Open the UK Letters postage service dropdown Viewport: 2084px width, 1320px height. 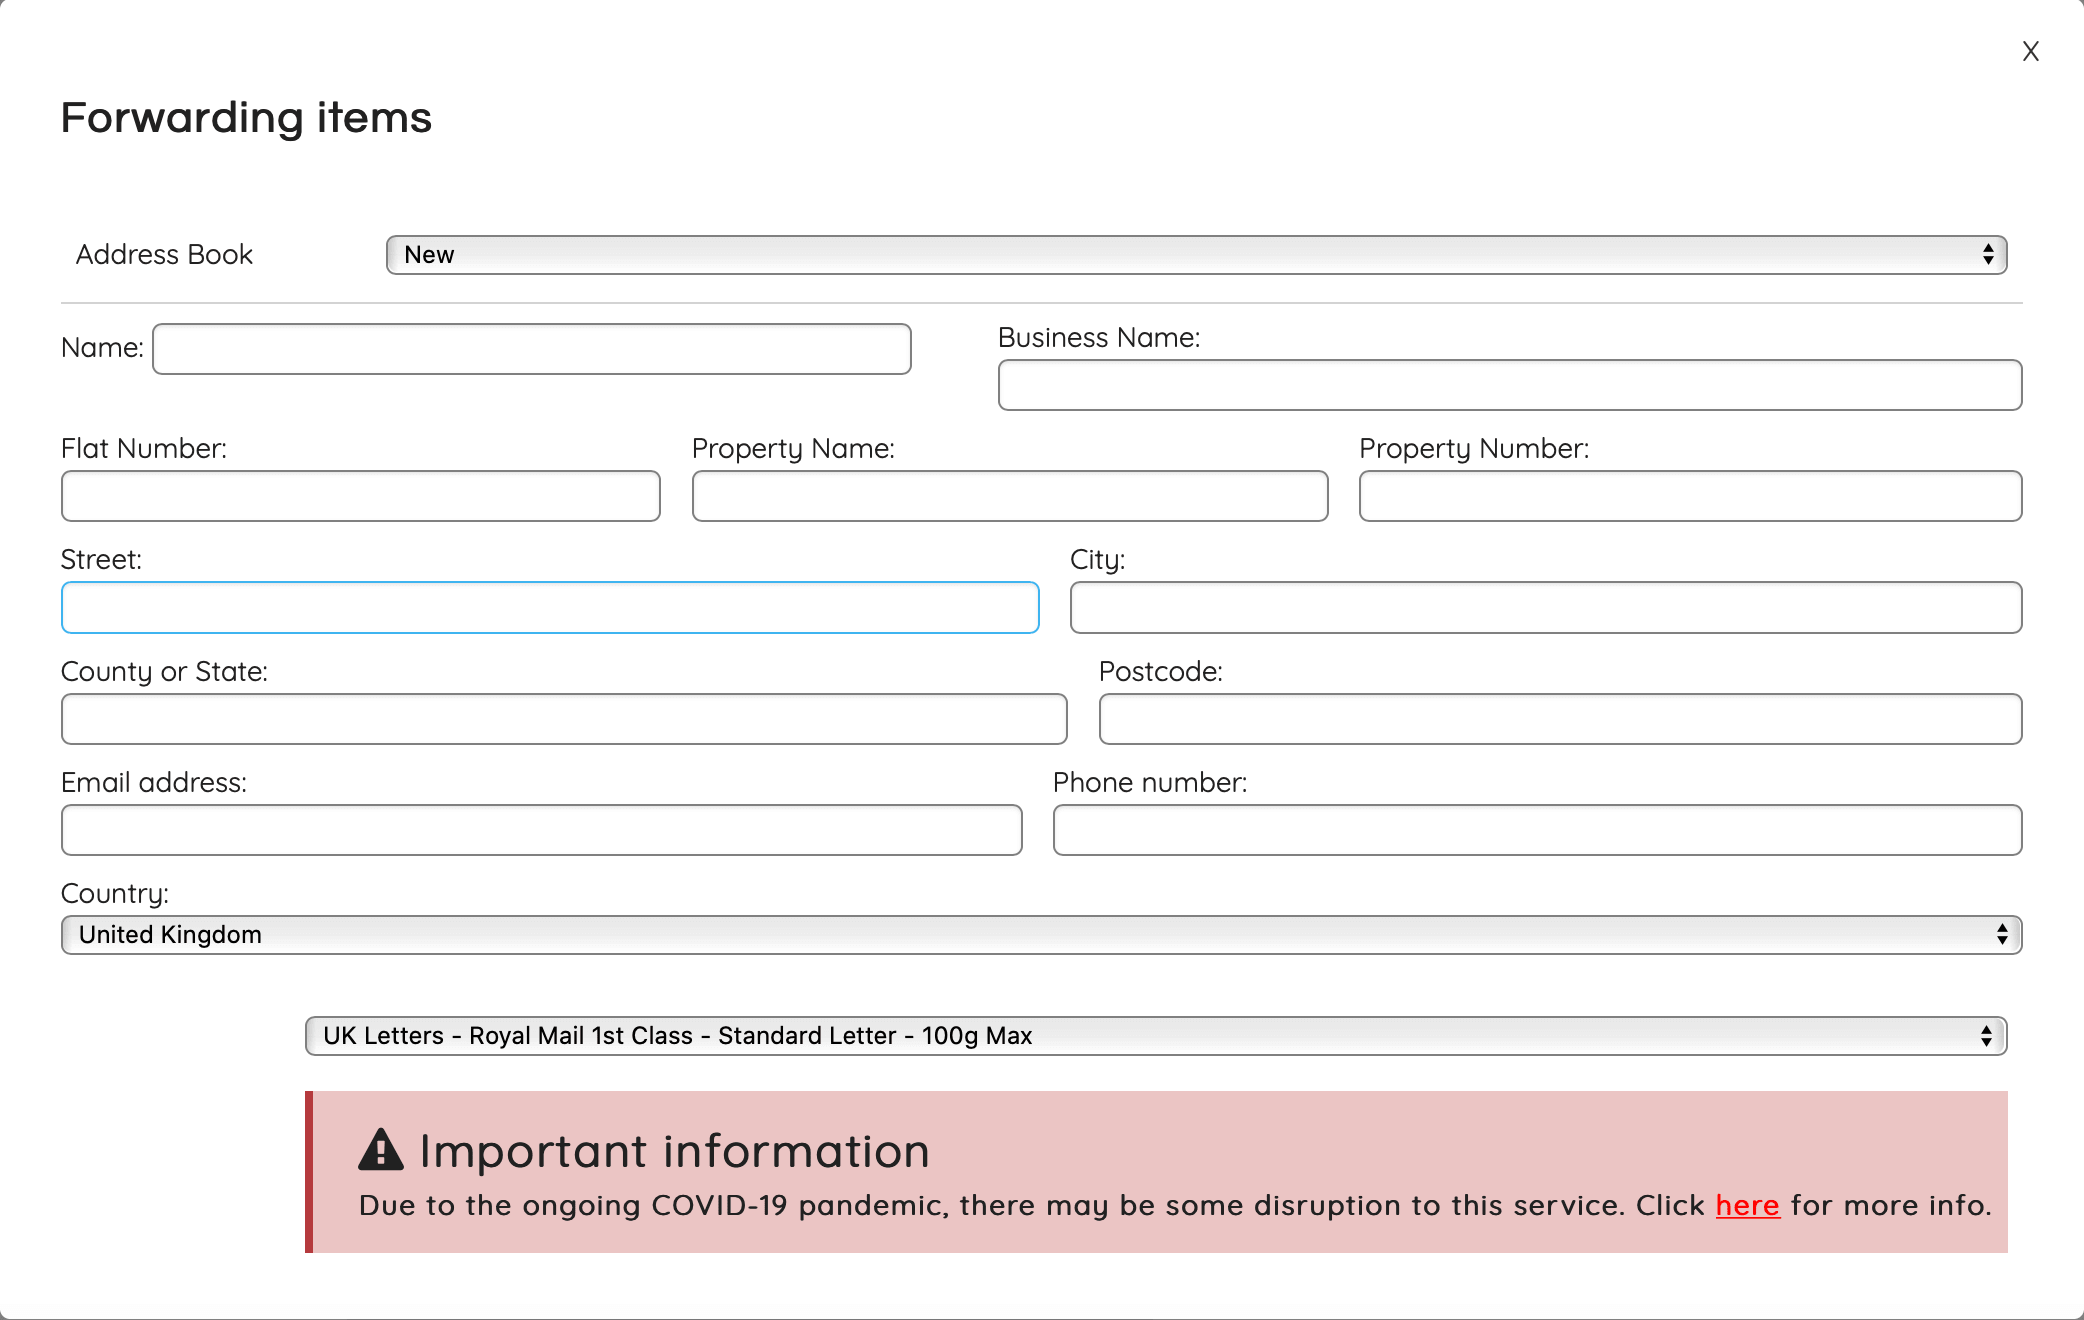1155,1036
